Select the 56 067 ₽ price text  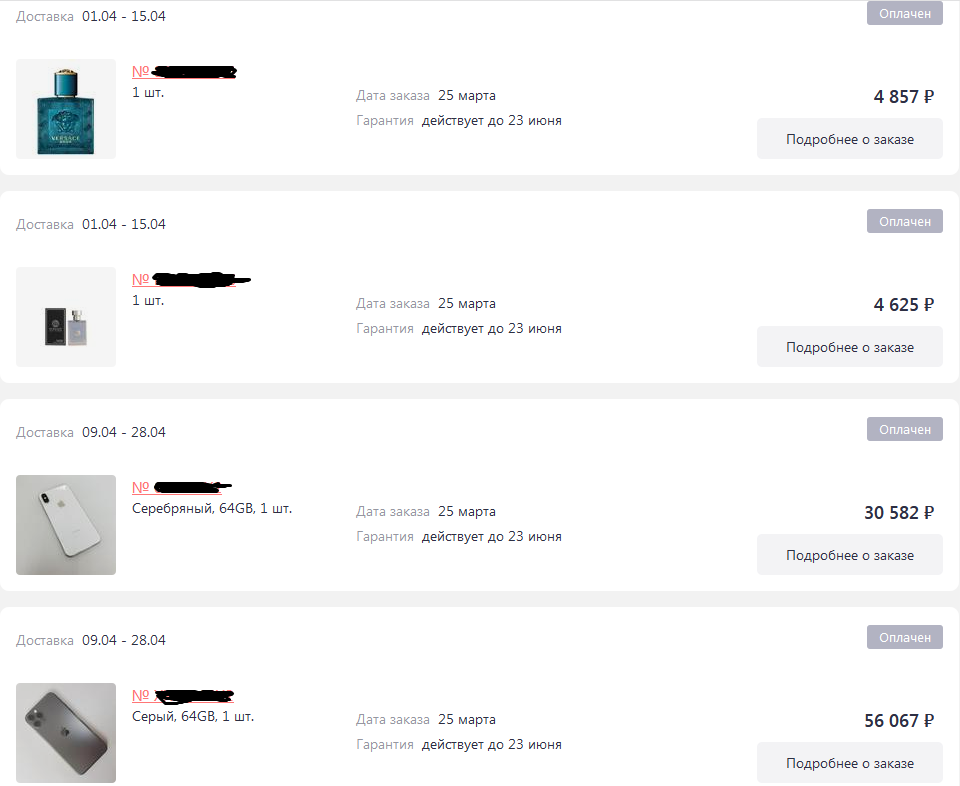click(x=899, y=720)
